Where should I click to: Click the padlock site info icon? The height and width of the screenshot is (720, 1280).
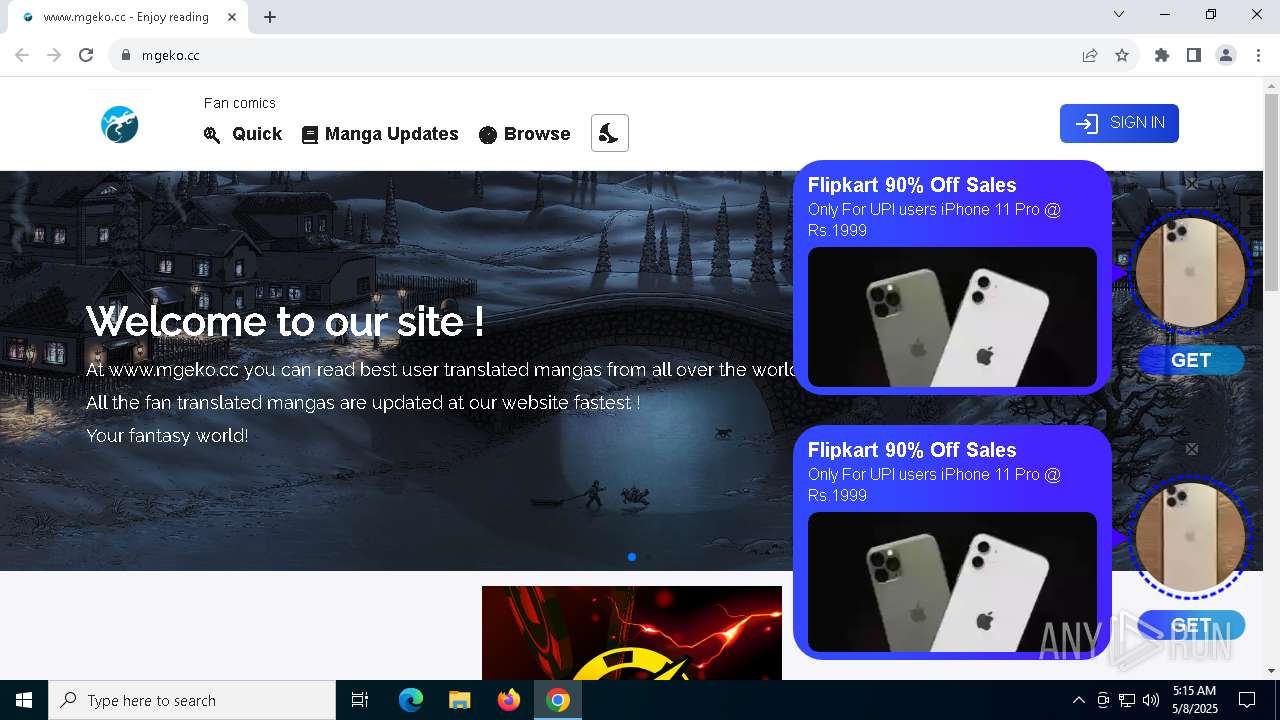coord(126,55)
